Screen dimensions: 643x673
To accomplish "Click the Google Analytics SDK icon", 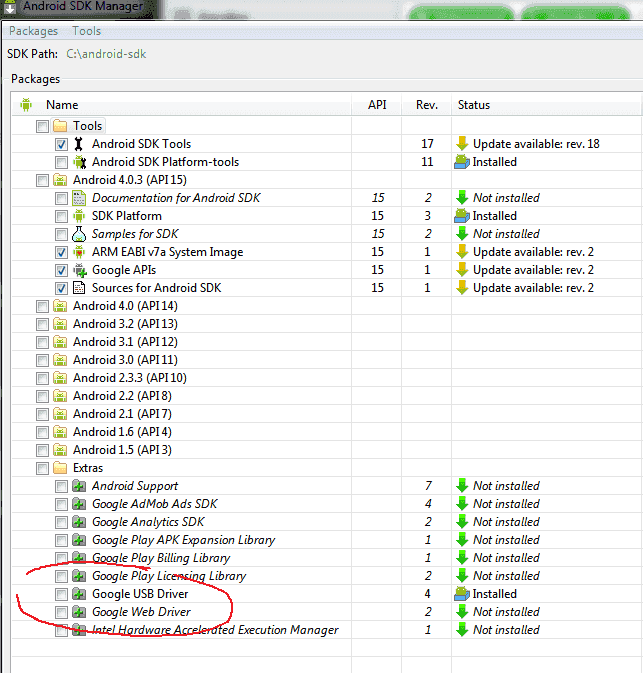I will click(x=79, y=522).
